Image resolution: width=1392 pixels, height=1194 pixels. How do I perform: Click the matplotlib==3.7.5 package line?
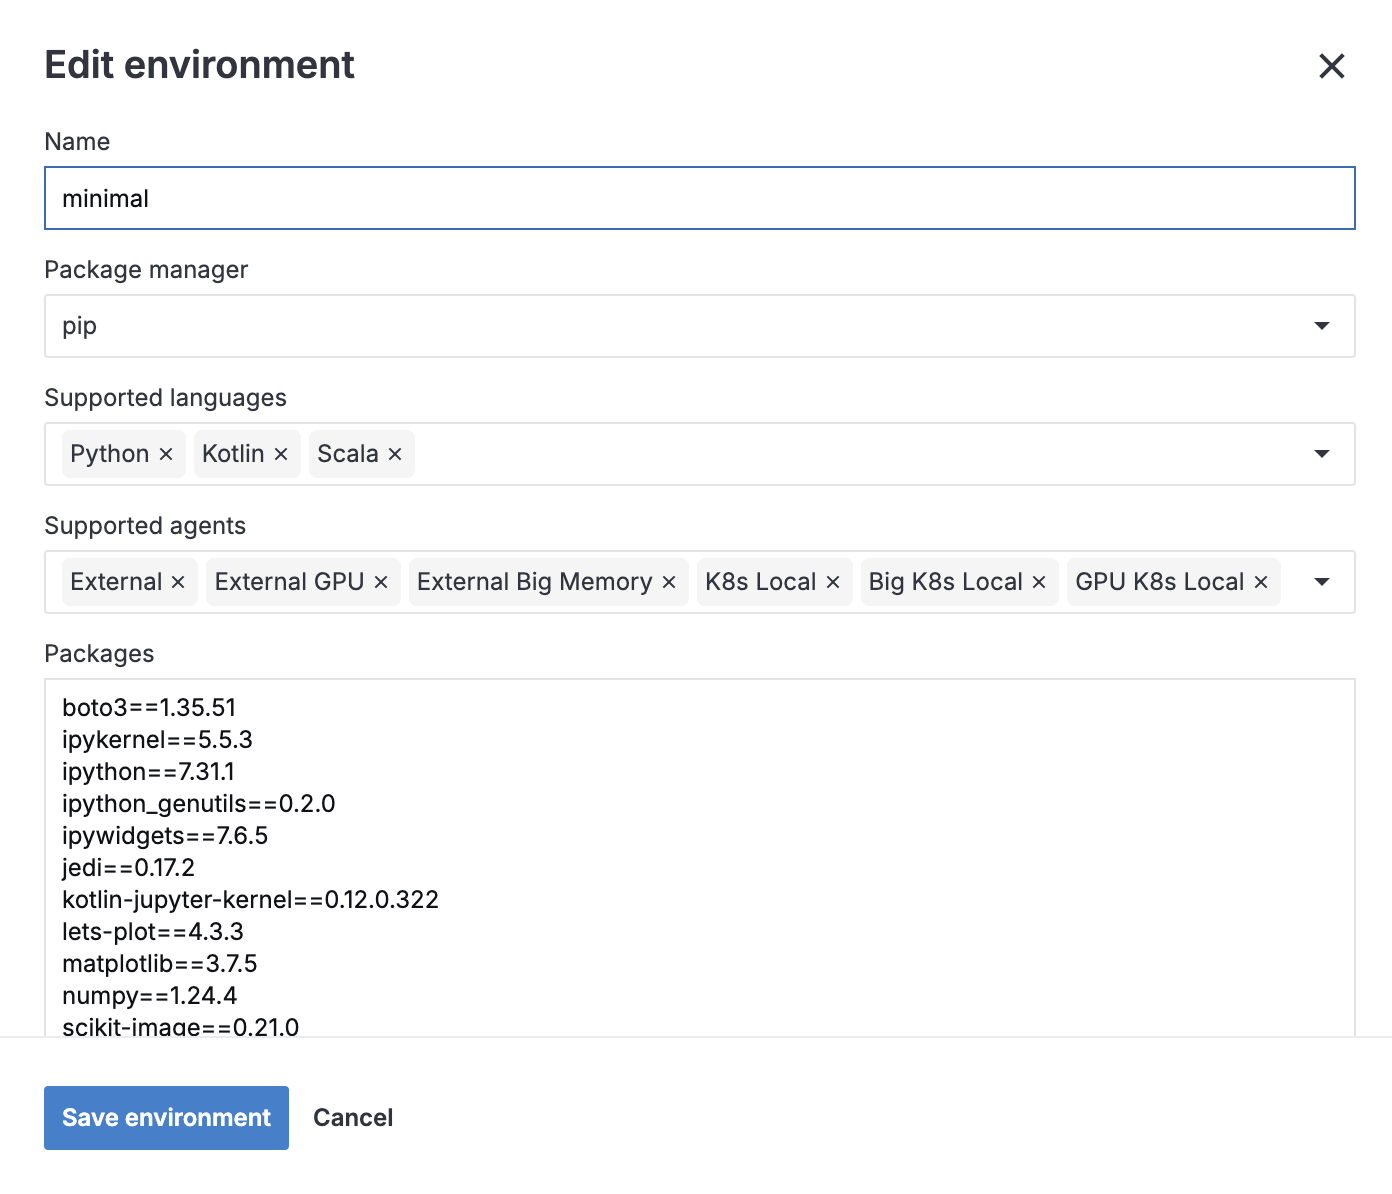coord(160,964)
